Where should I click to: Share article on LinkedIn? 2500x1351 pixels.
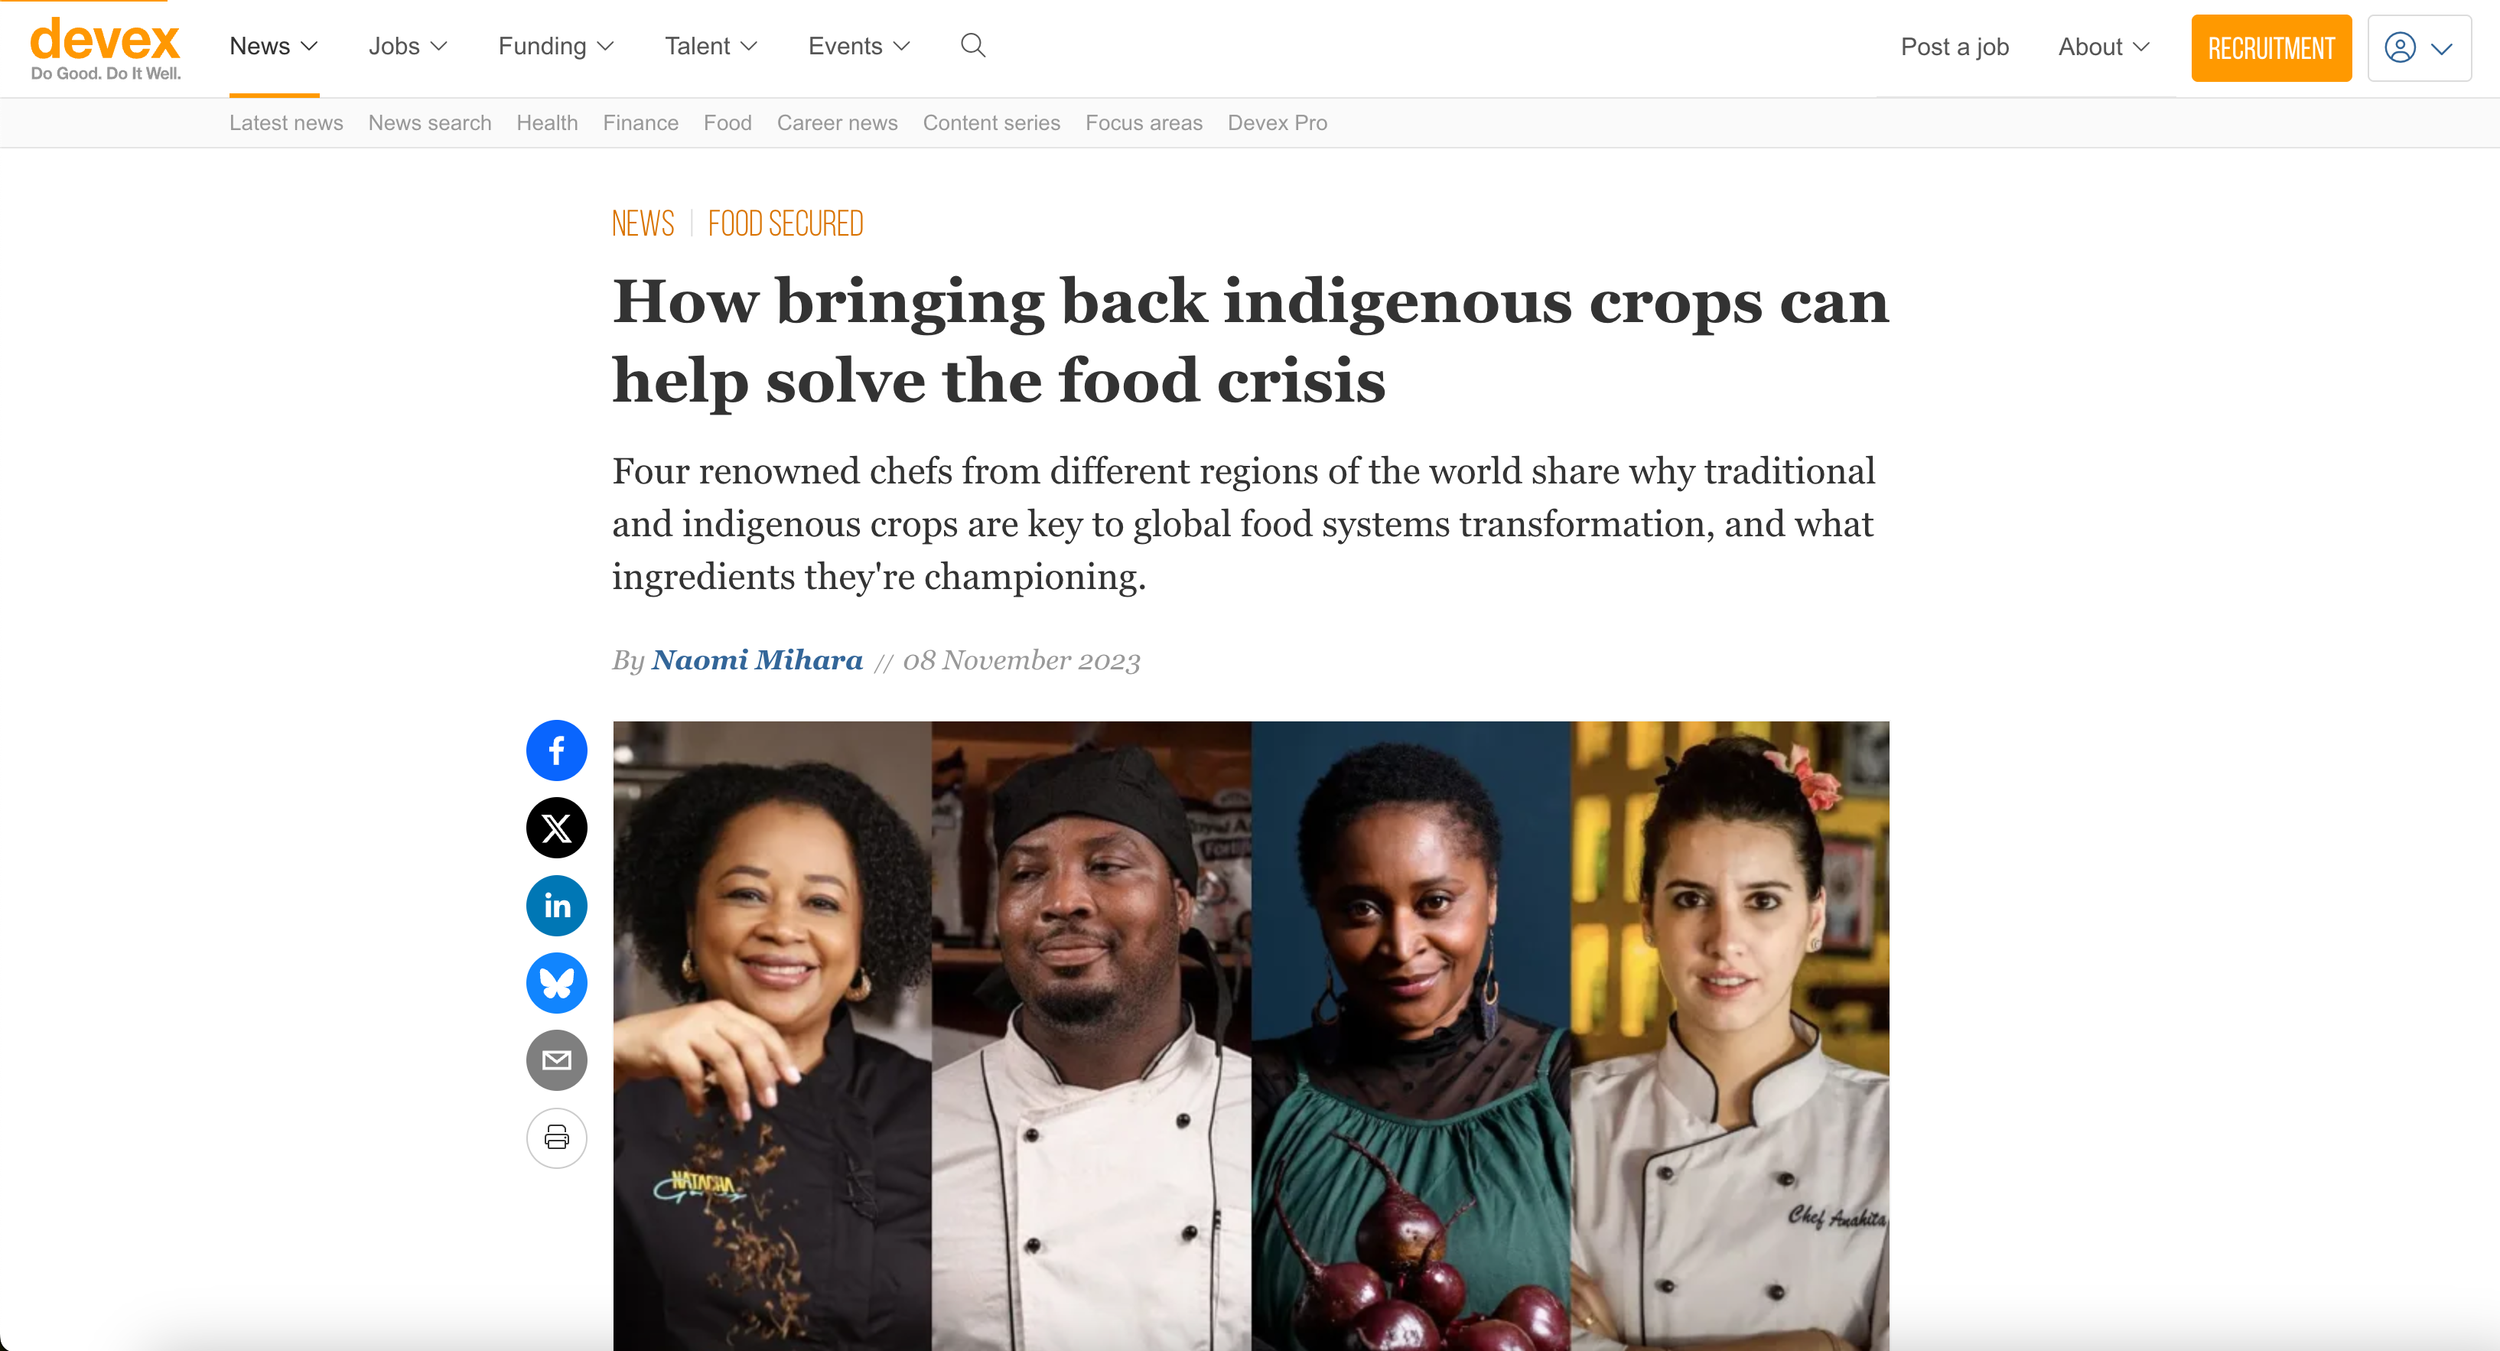click(x=556, y=905)
